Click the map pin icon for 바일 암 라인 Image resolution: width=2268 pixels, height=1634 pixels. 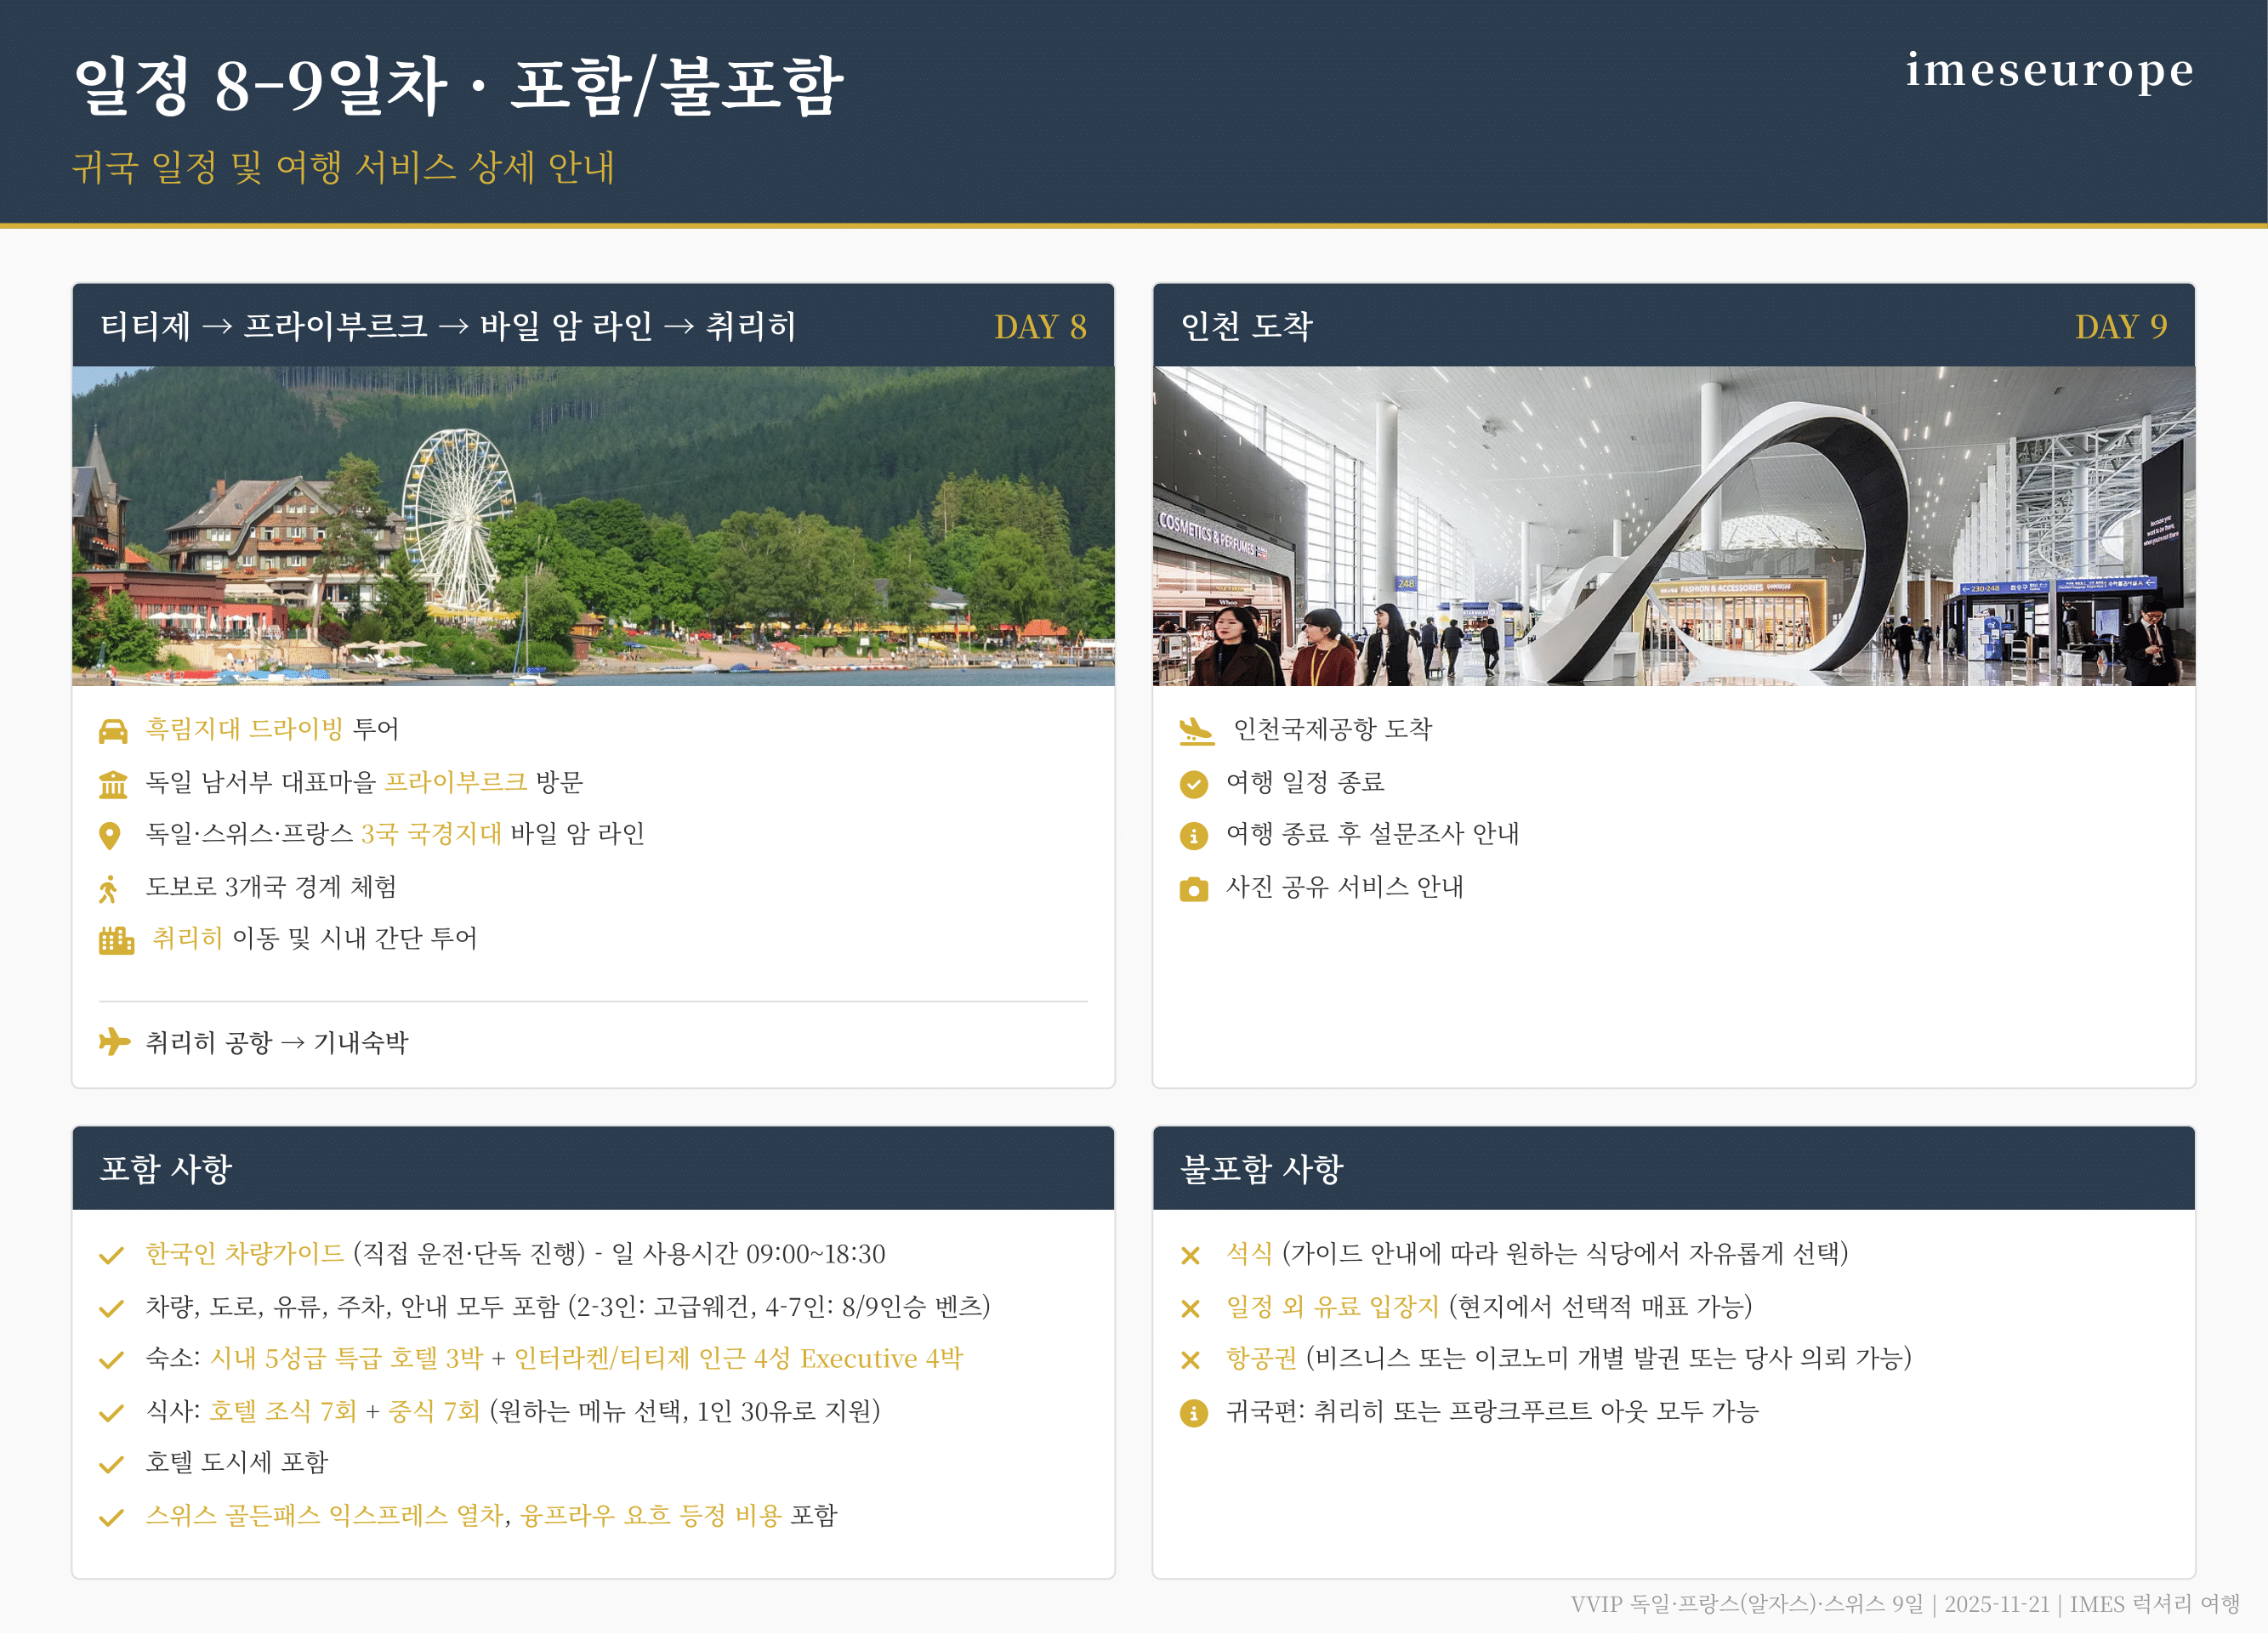110,836
